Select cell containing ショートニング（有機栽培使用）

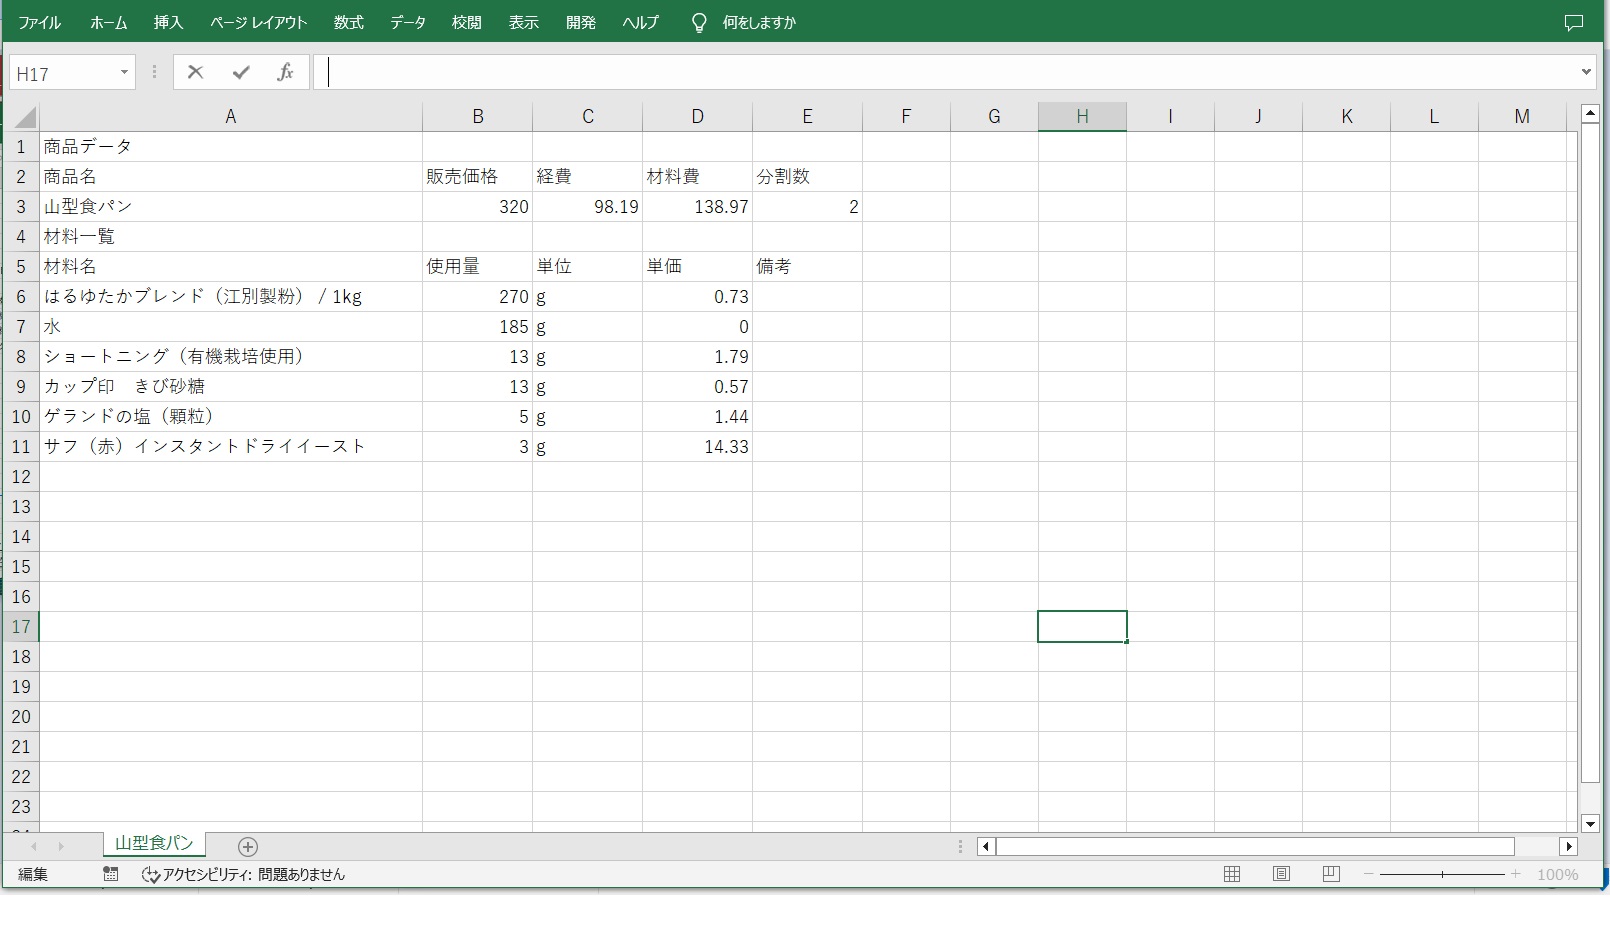click(231, 357)
